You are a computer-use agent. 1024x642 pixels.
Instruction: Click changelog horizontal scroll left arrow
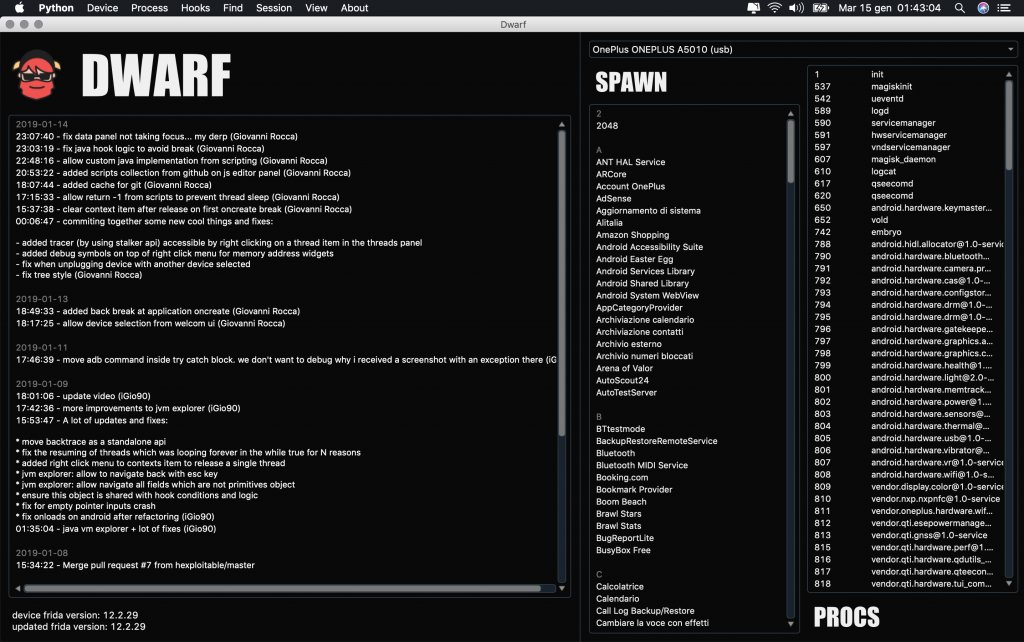point(18,588)
